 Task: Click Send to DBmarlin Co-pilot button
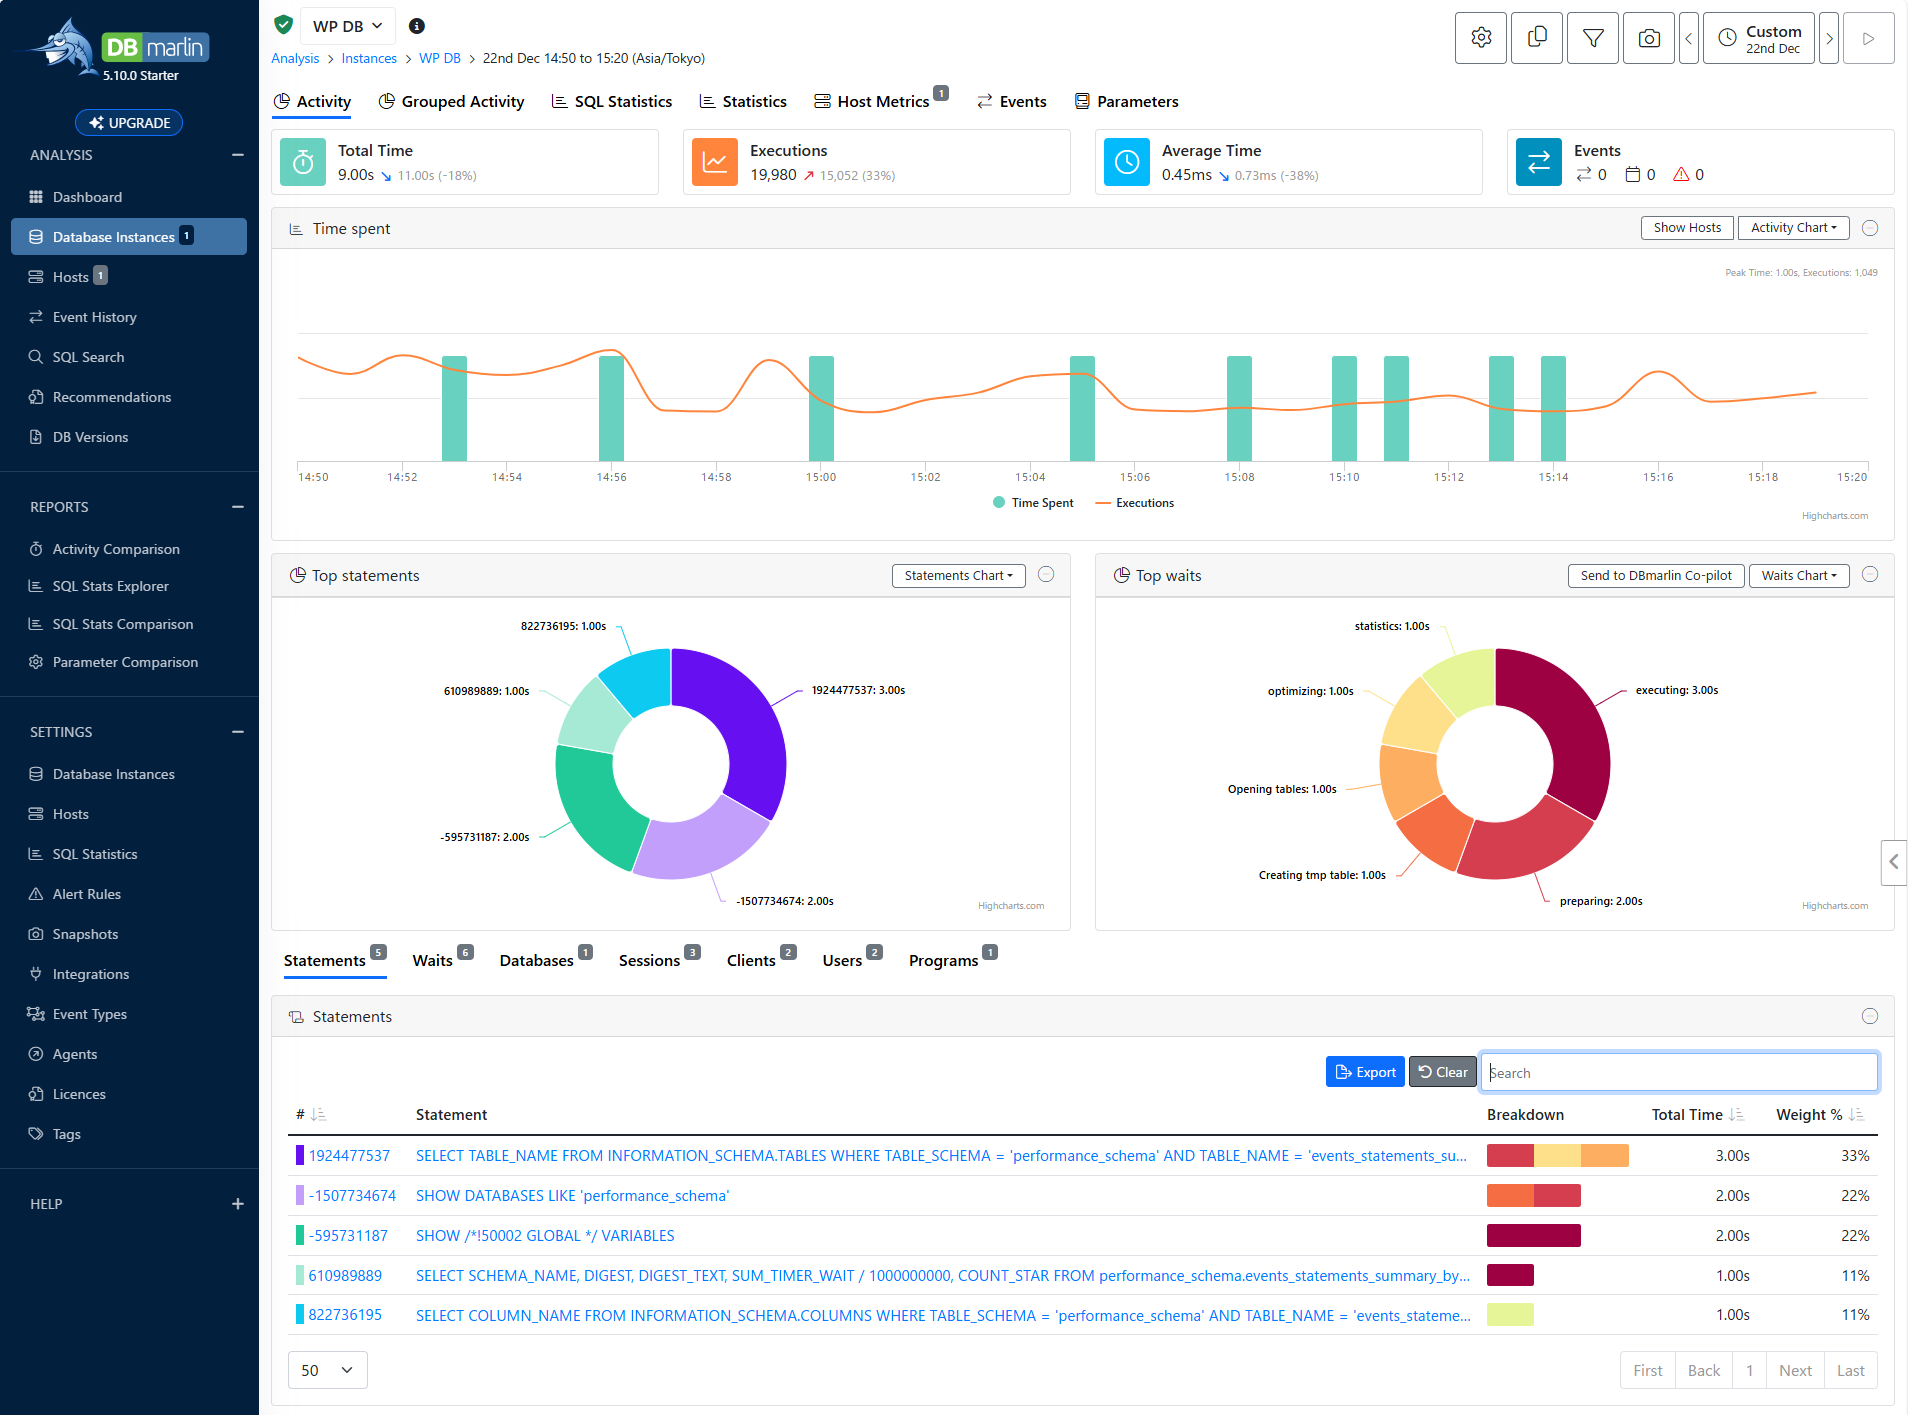pyautogui.click(x=1656, y=576)
